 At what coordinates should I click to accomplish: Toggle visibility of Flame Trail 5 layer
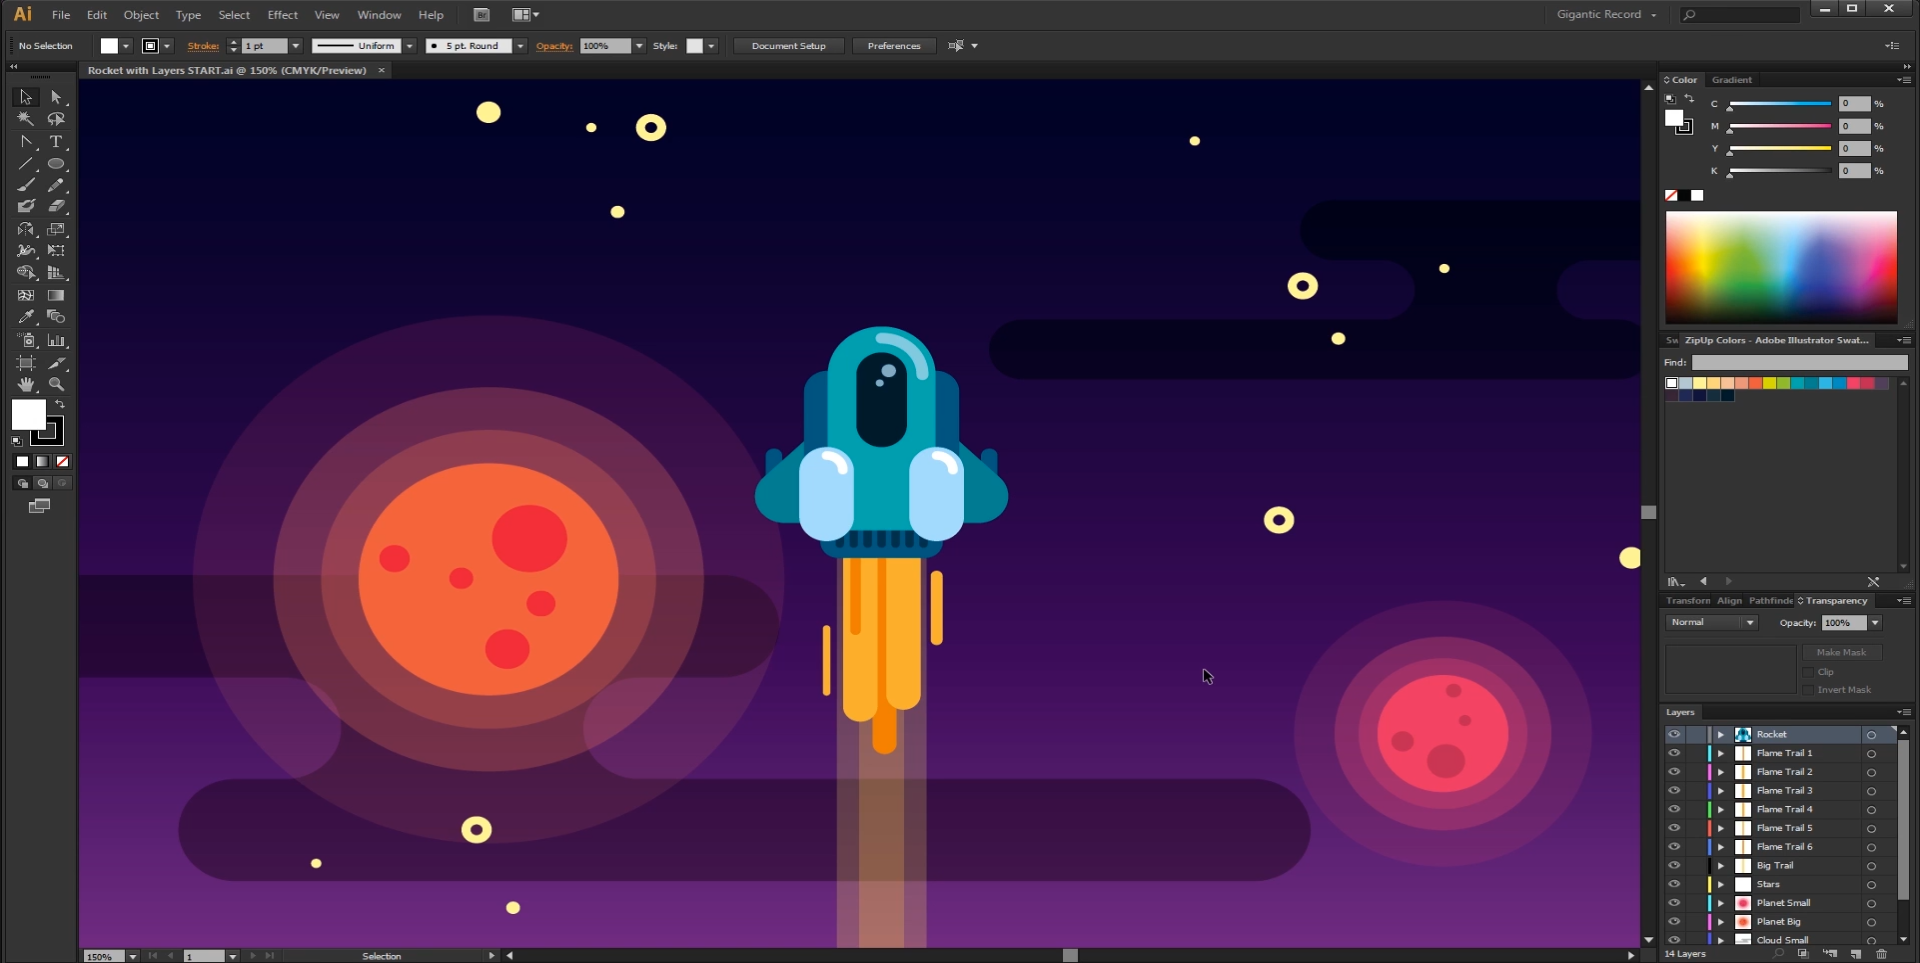pyautogui.click(x=1674, y=828)
